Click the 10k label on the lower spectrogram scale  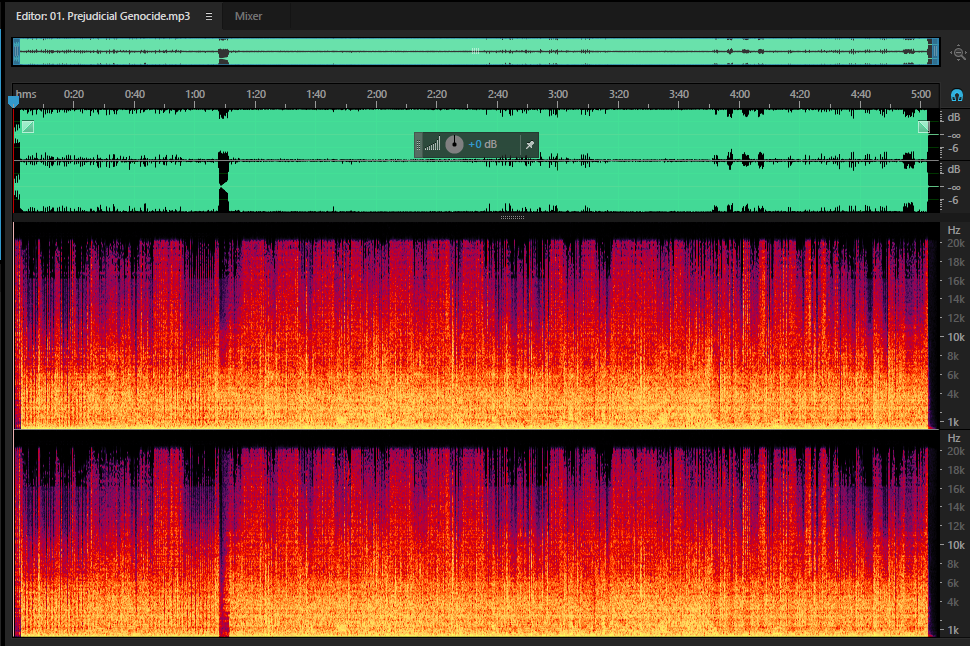[x=956, y=545]
